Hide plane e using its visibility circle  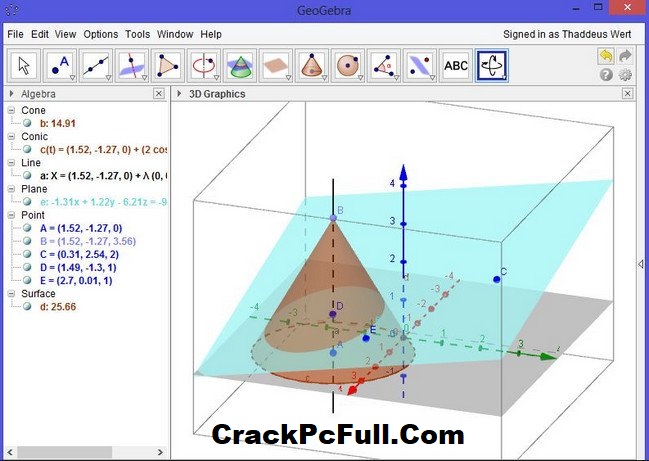pyautogui.click(x=29, y=201)
